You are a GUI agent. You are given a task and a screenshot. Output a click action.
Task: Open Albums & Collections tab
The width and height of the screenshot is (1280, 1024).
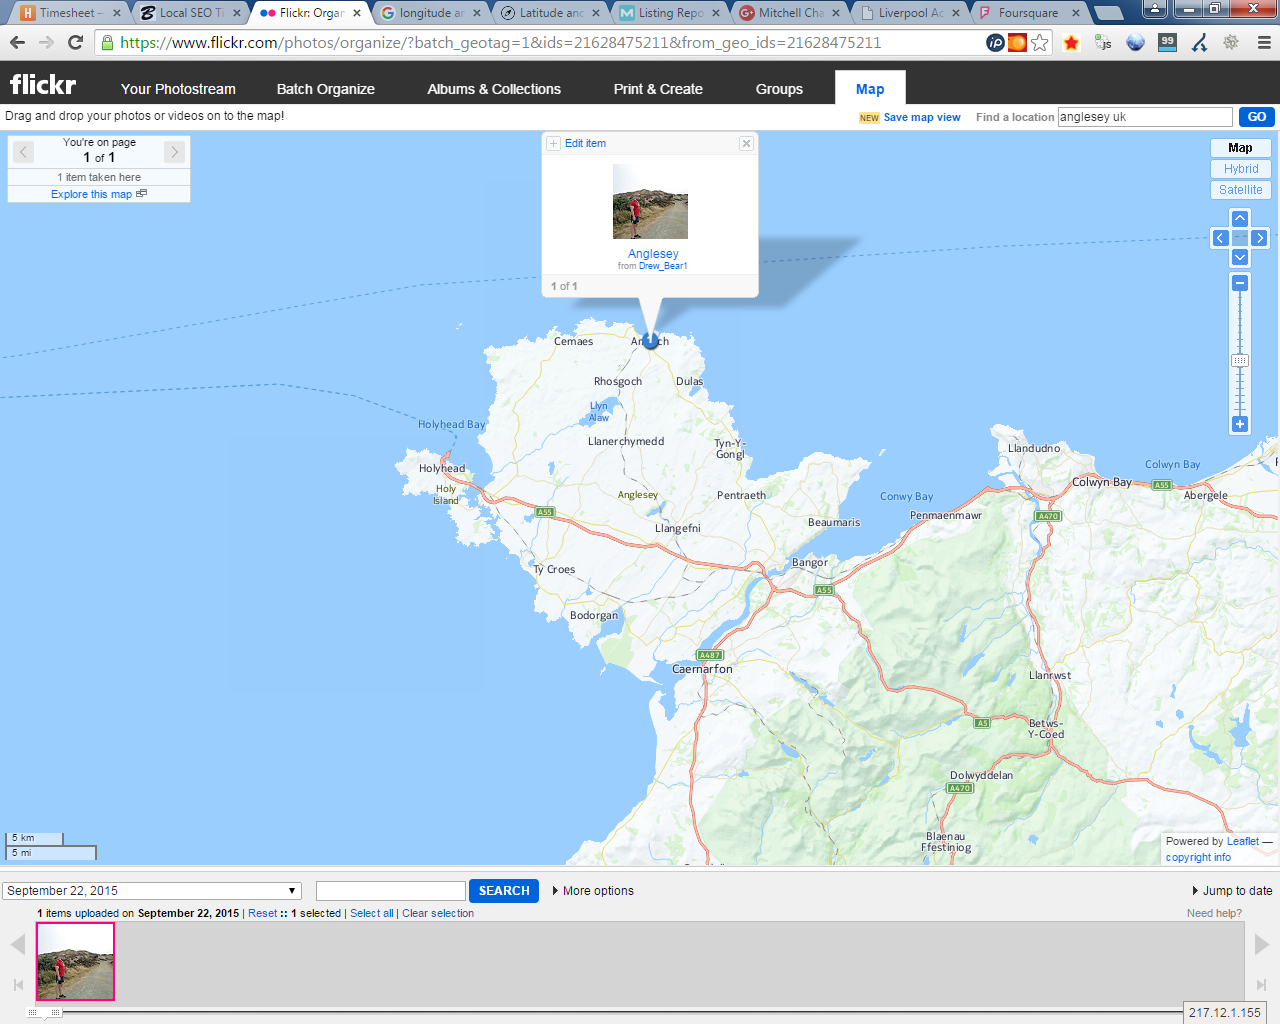click(494, 89)
